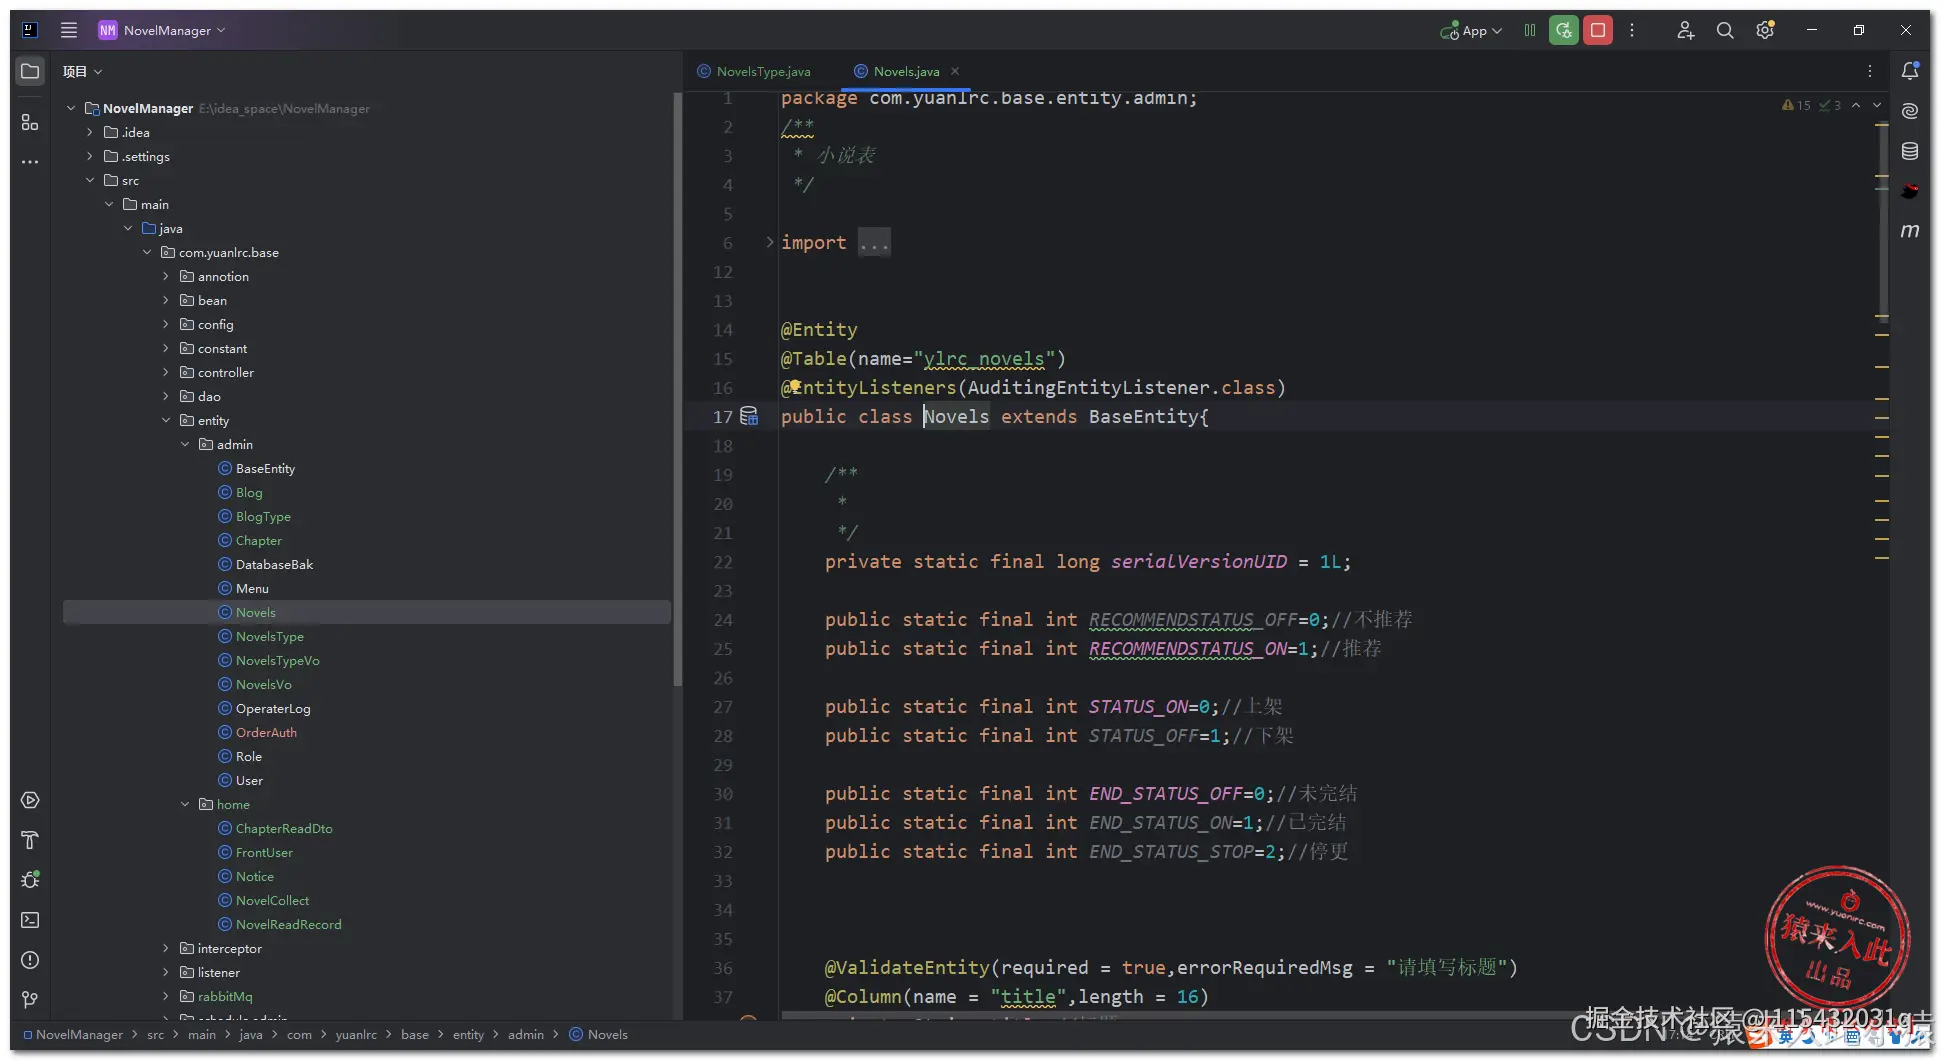Click the warnings count inspection widget

[x=1797, y=105]
